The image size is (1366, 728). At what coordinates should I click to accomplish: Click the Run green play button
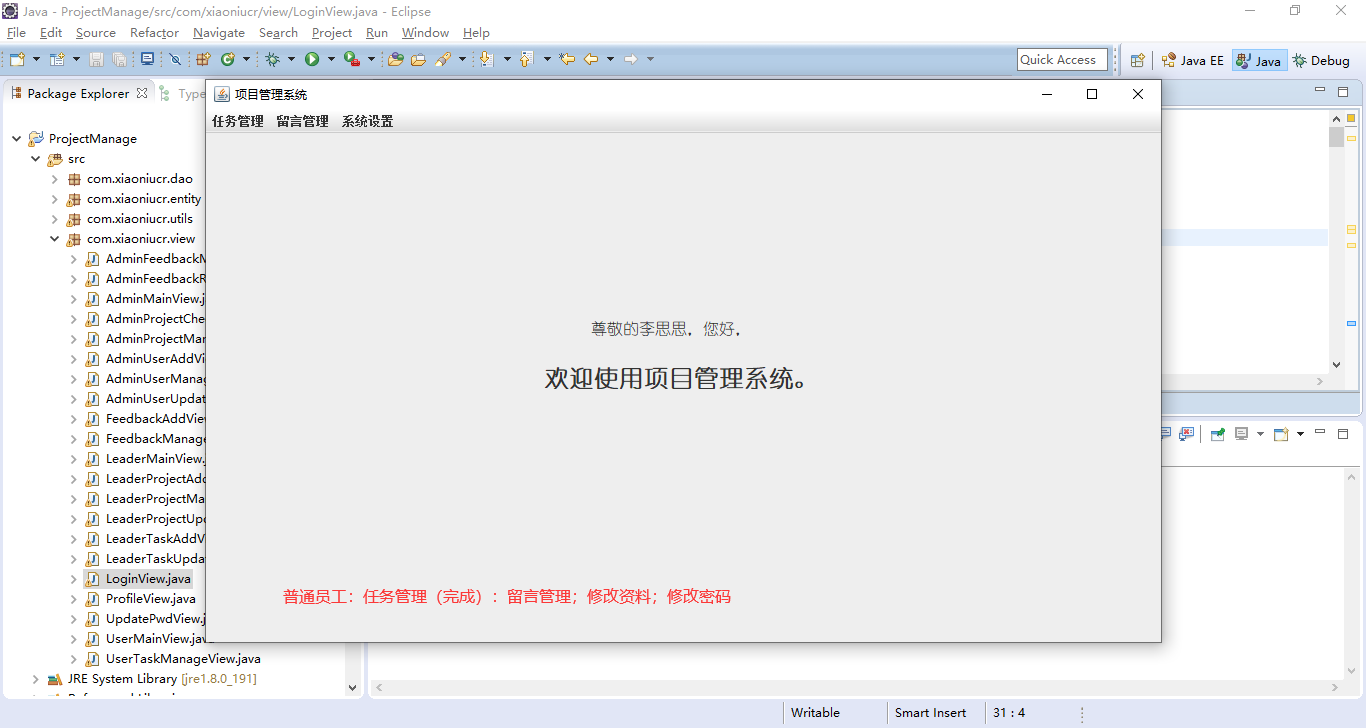pyautogui.click(x=312, y=60)
